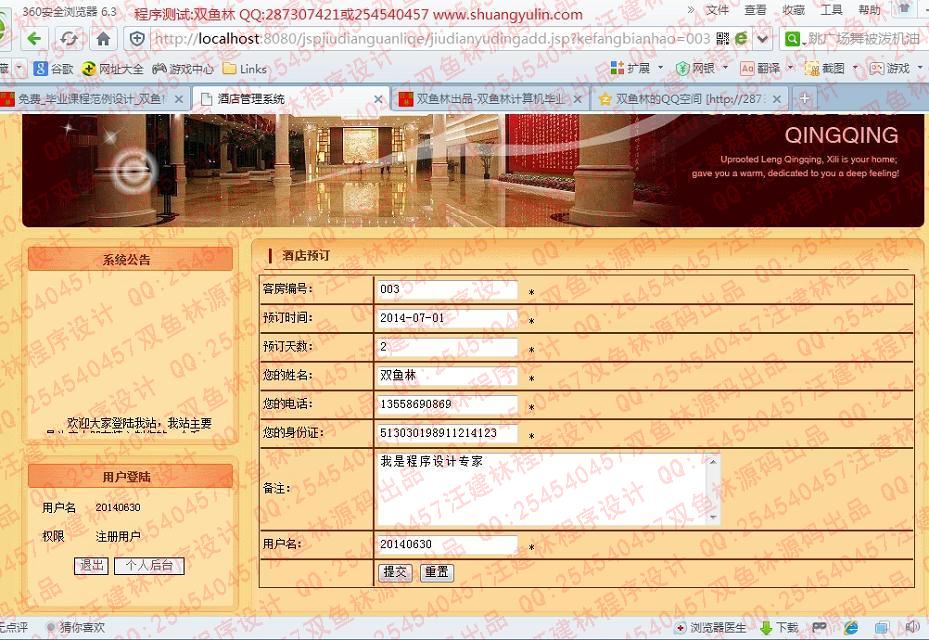Click the window layout icon beside the speaker
Screen dimensions: 929x640
pos(883,628)
